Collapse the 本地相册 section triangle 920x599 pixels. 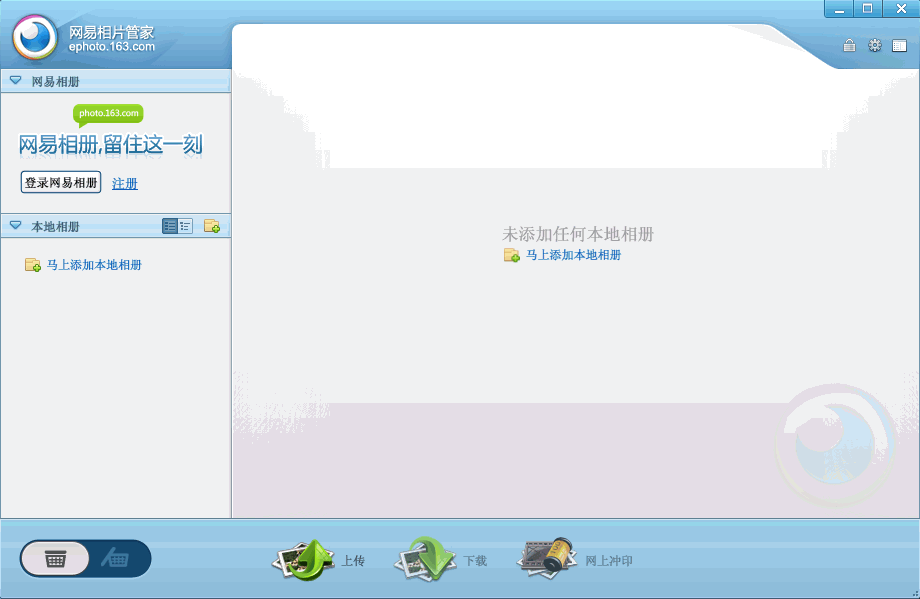tap(16, 225)
